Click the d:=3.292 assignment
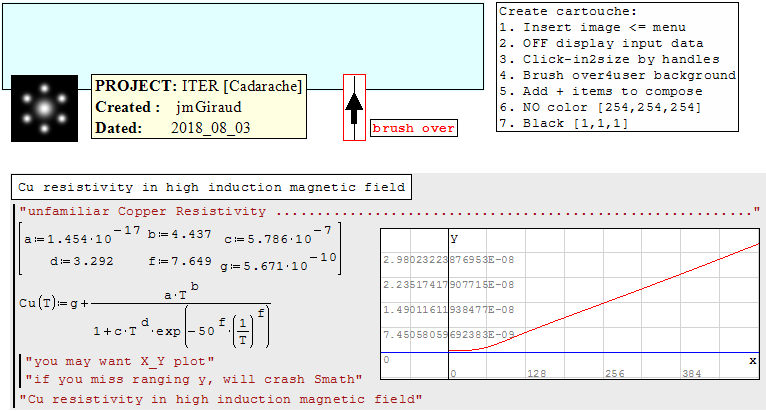 coord(82,261)
